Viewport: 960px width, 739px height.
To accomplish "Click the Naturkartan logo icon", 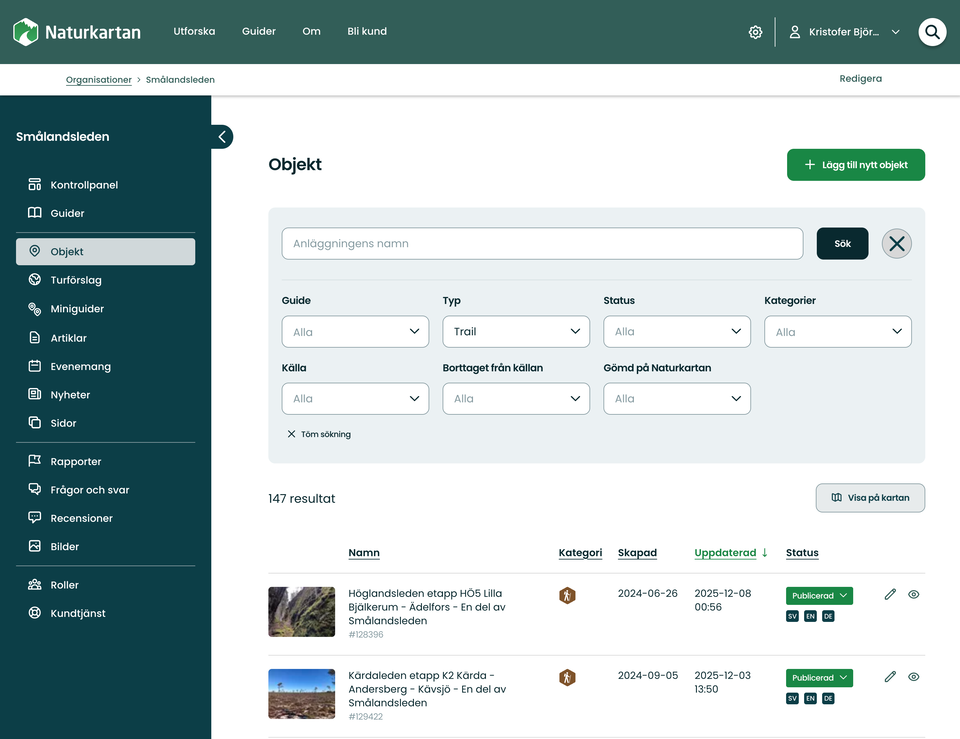I will (x=26, y=32).
